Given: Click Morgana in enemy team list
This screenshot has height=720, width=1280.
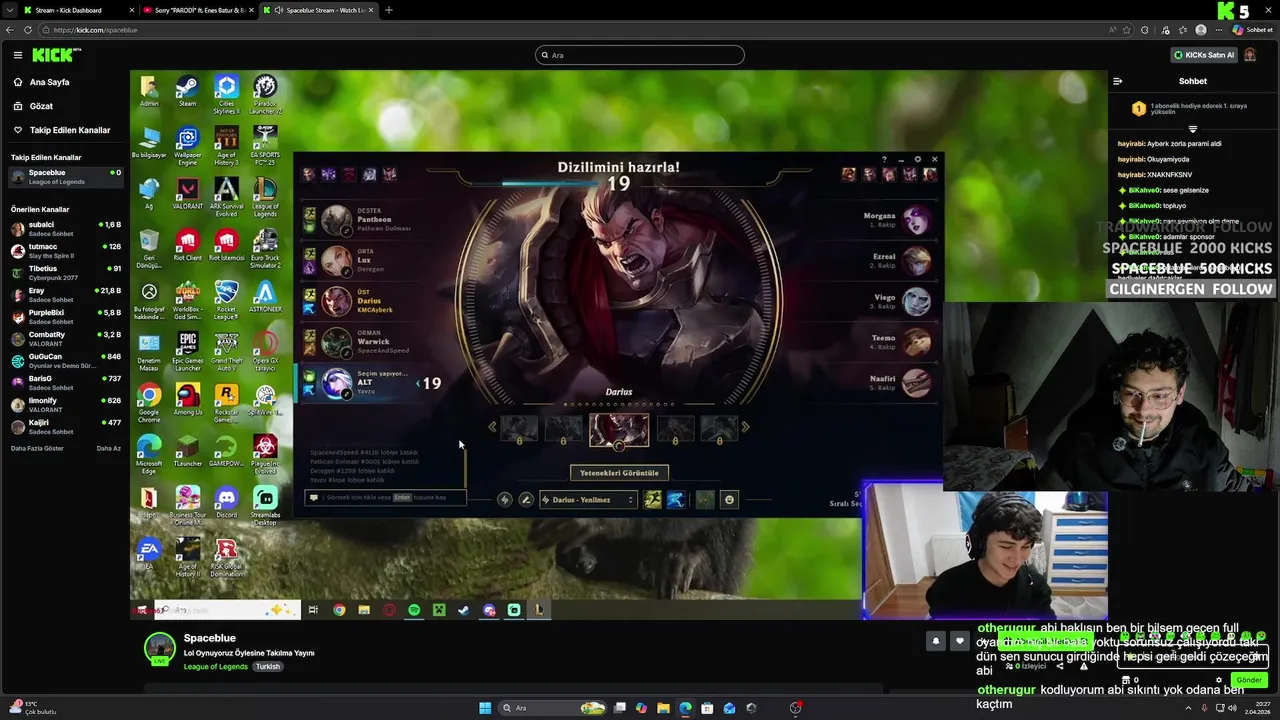Looking at the screenshot, I should (x=897, y=220).
